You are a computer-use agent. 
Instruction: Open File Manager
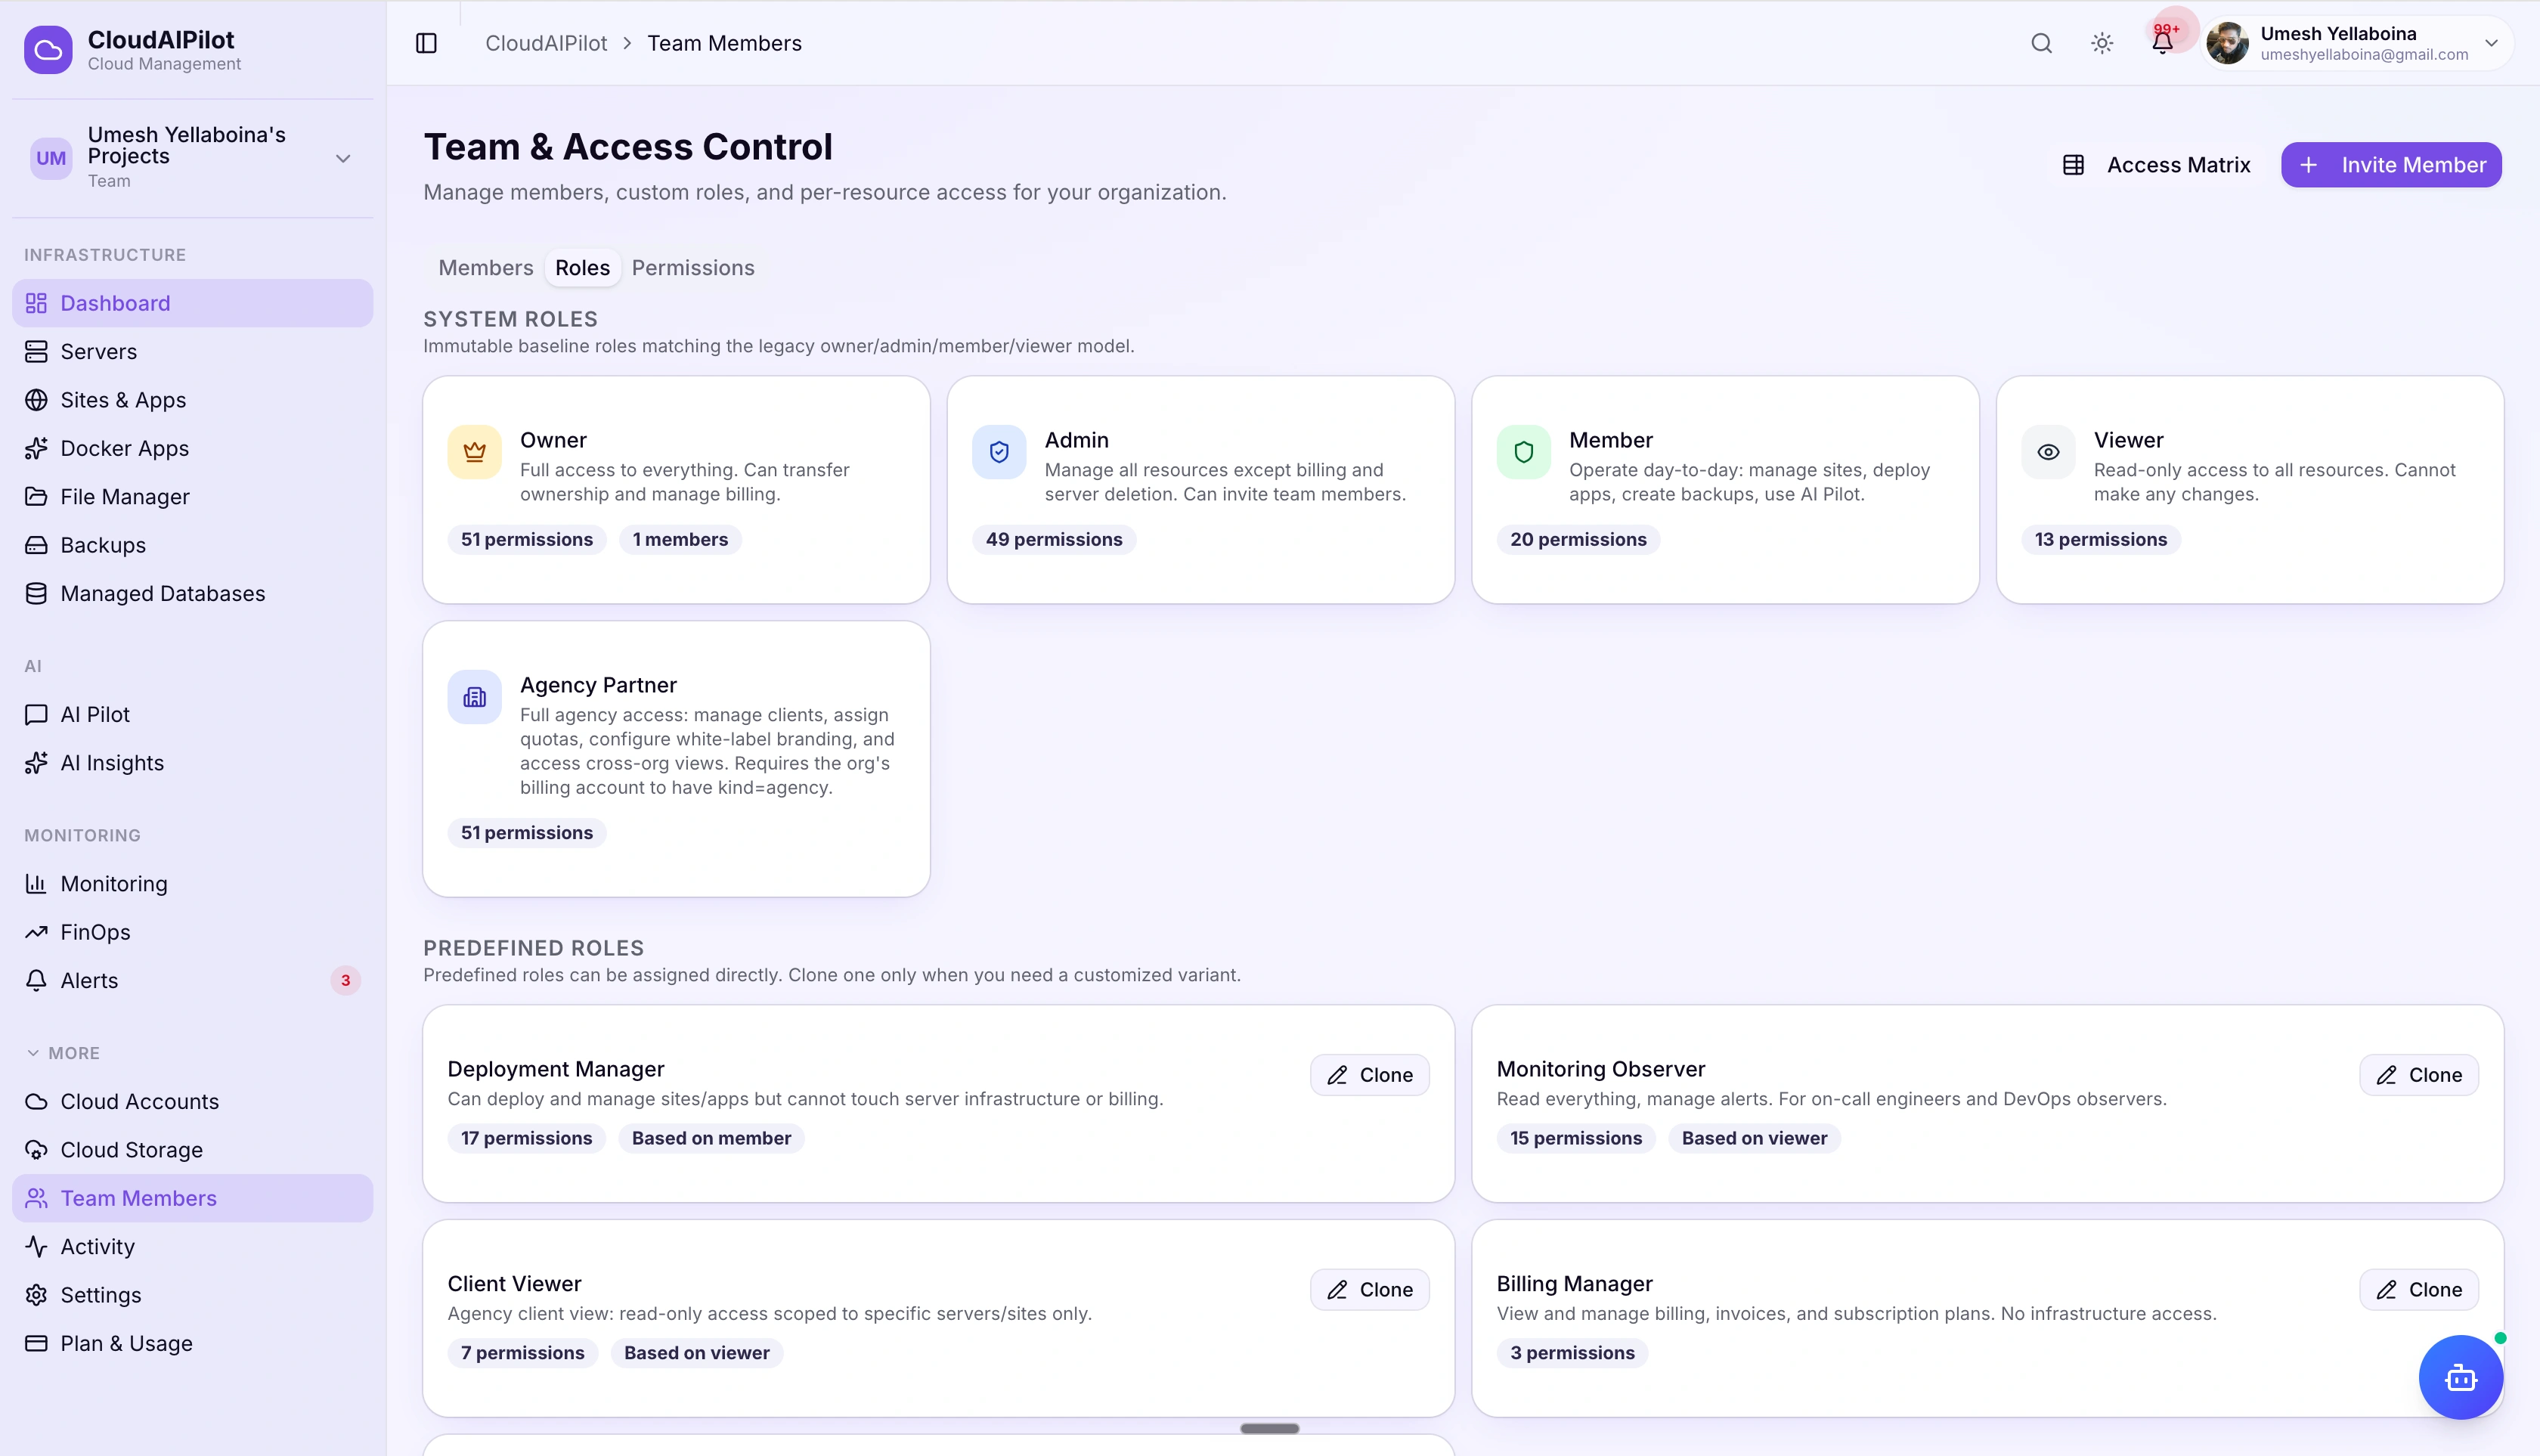tap(192, 497)
